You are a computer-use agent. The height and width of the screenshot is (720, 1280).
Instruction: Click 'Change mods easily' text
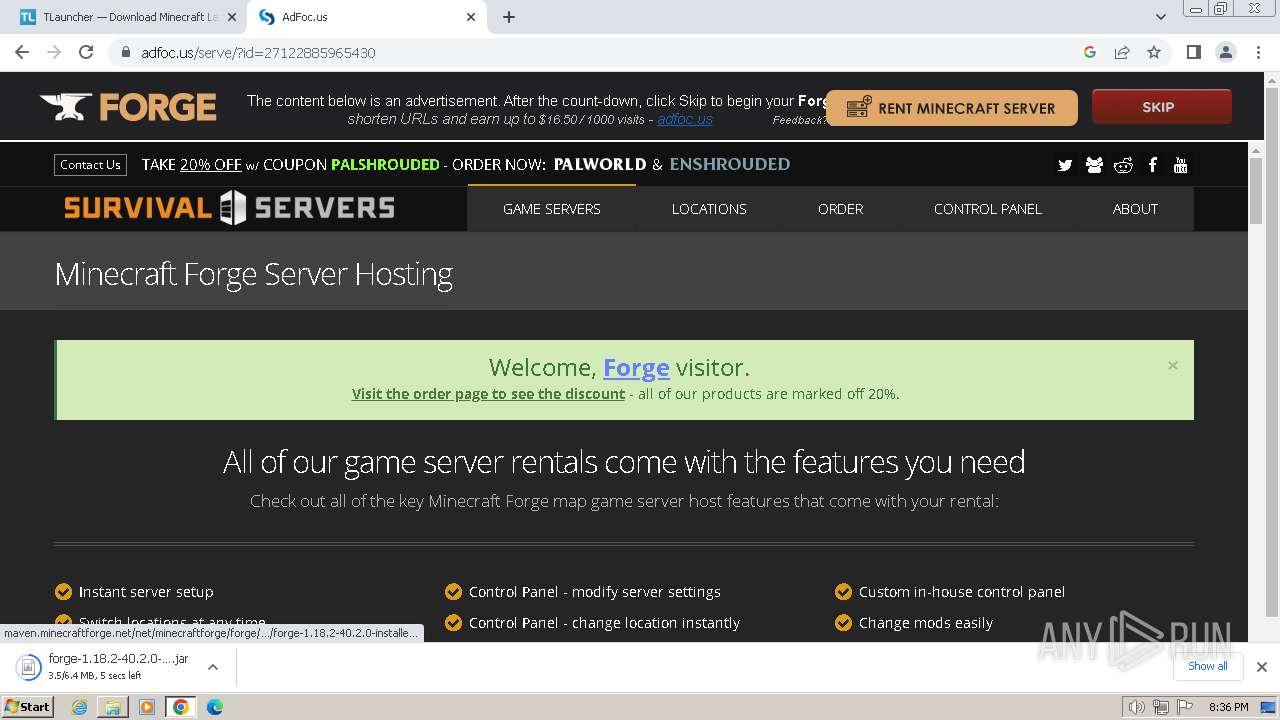point(926,623)
